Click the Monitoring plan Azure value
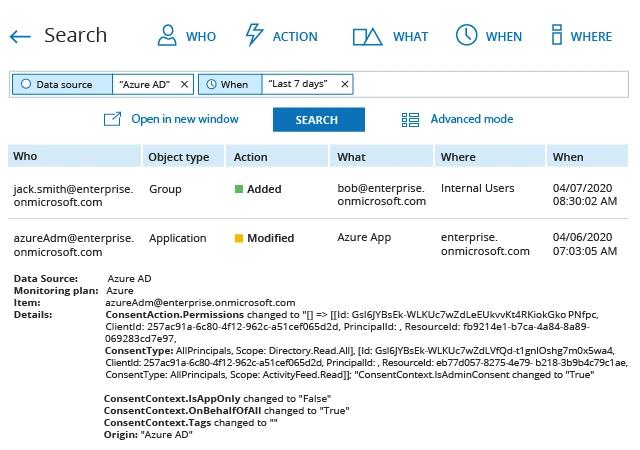Viewport: 640px width, 450px height. click(x=120, y=291)
